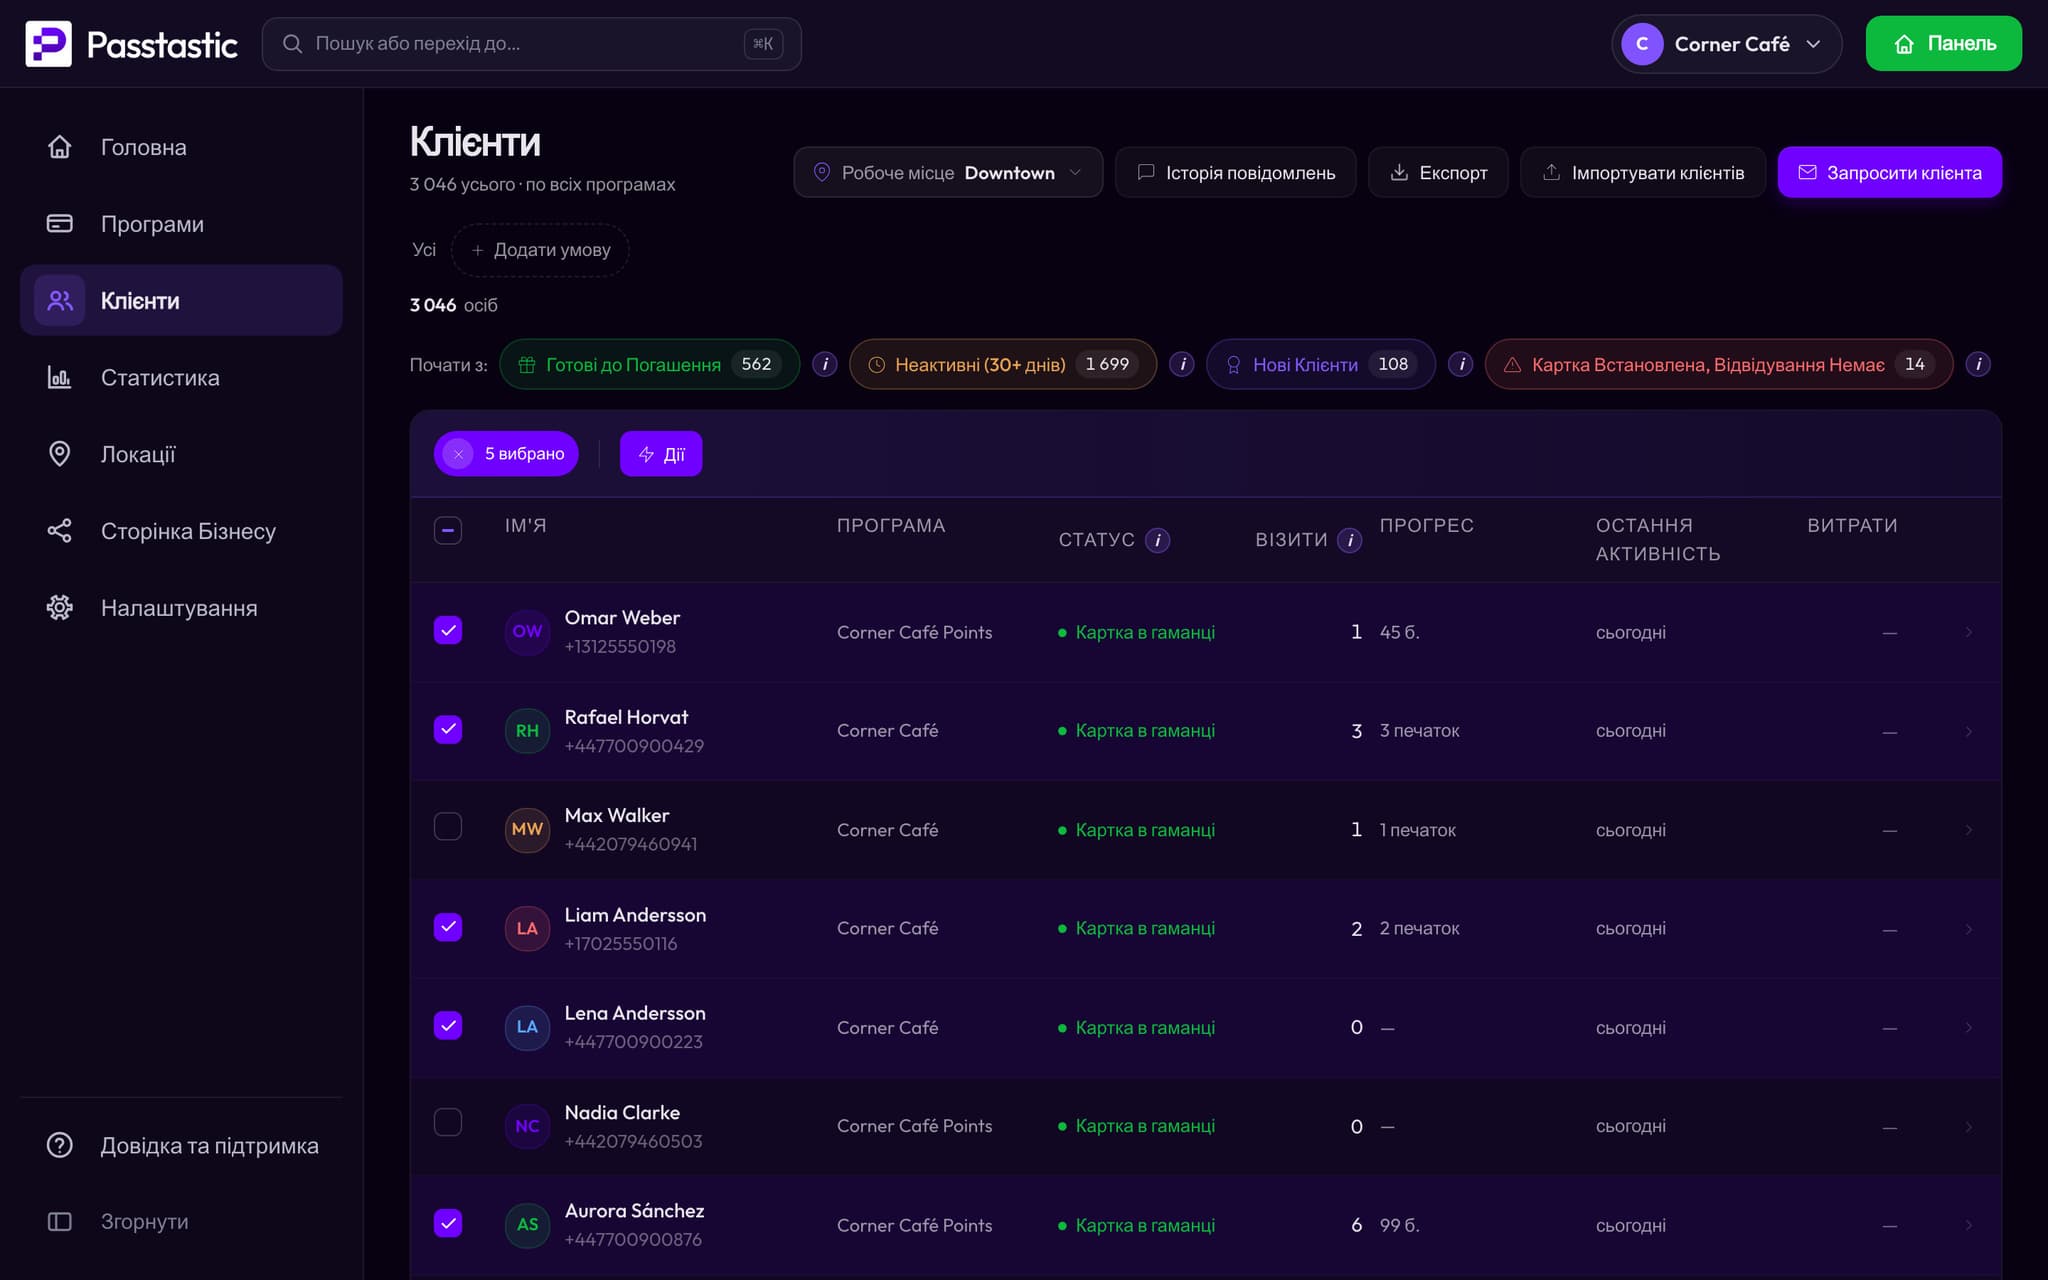
Task: Click Експорт button
Action: (1438, 173)
